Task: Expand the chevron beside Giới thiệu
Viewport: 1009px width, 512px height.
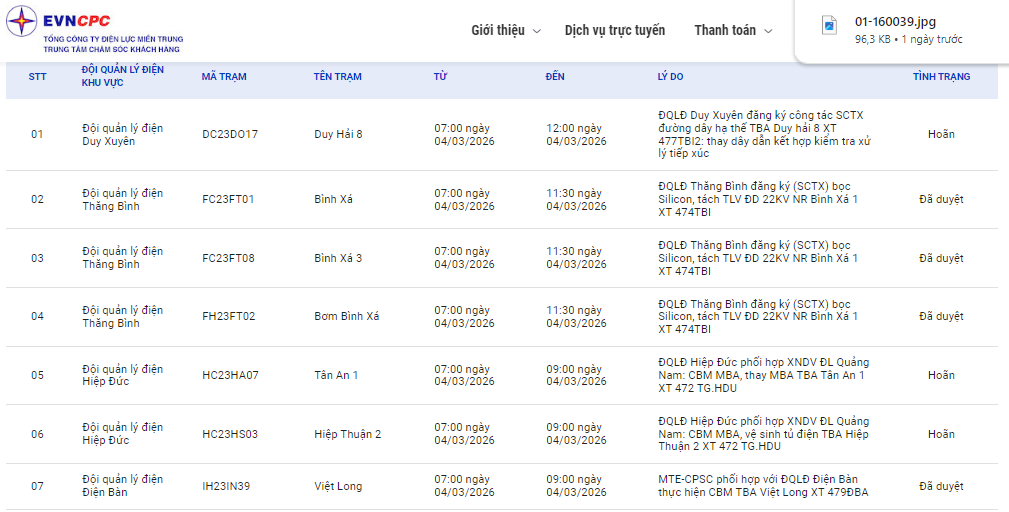Action: coord(537,31)
